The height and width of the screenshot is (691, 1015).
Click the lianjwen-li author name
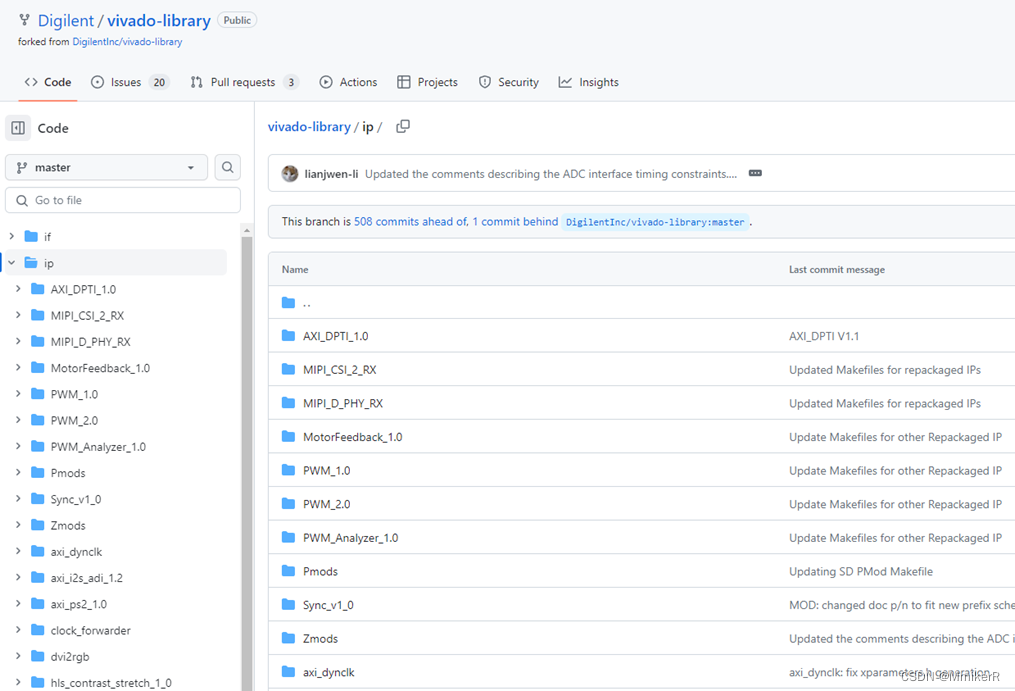tap(331, 174)
